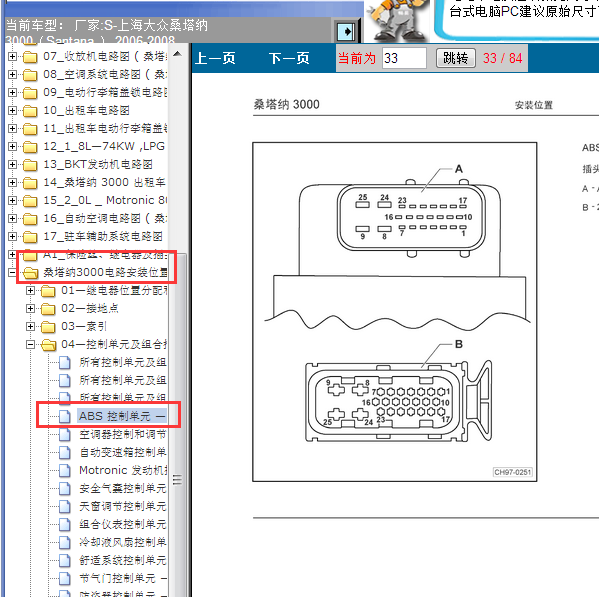The width and height of the screenshot is (599, 597).
Task: Open the Motronic 发动机 document
Action: 123,471
